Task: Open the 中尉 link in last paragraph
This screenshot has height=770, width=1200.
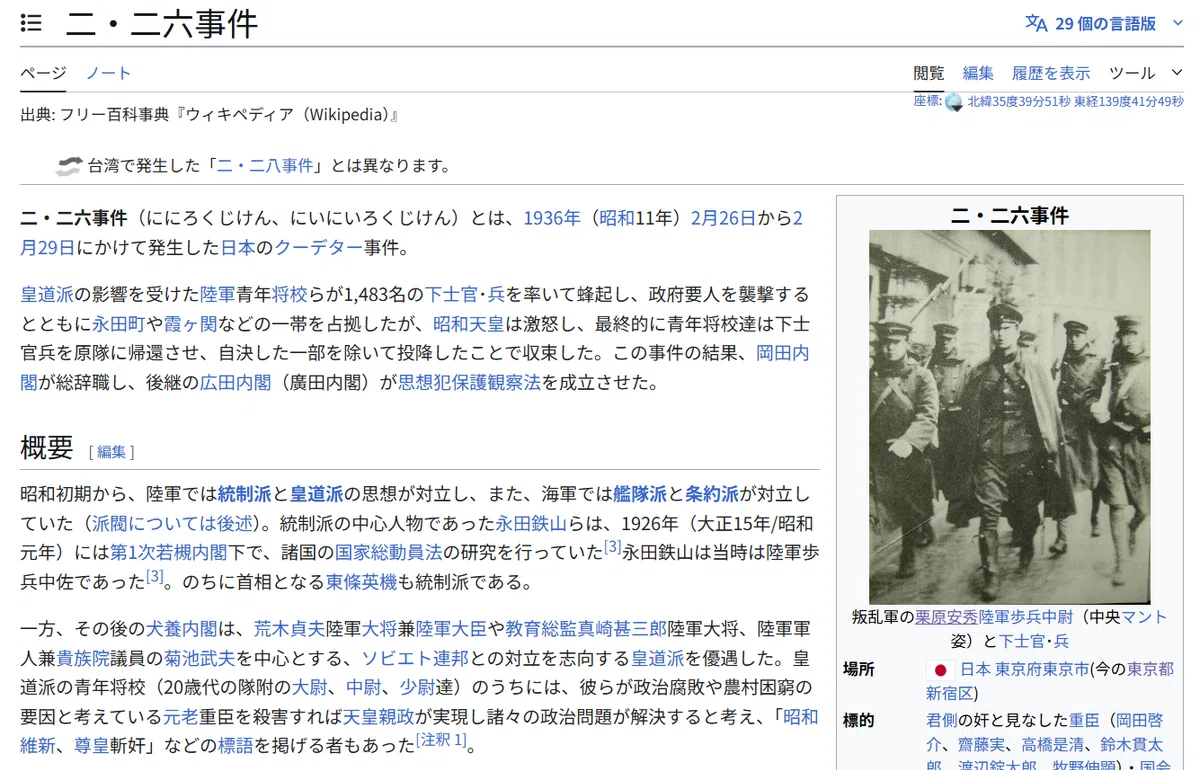Action: tap(362, 687)
